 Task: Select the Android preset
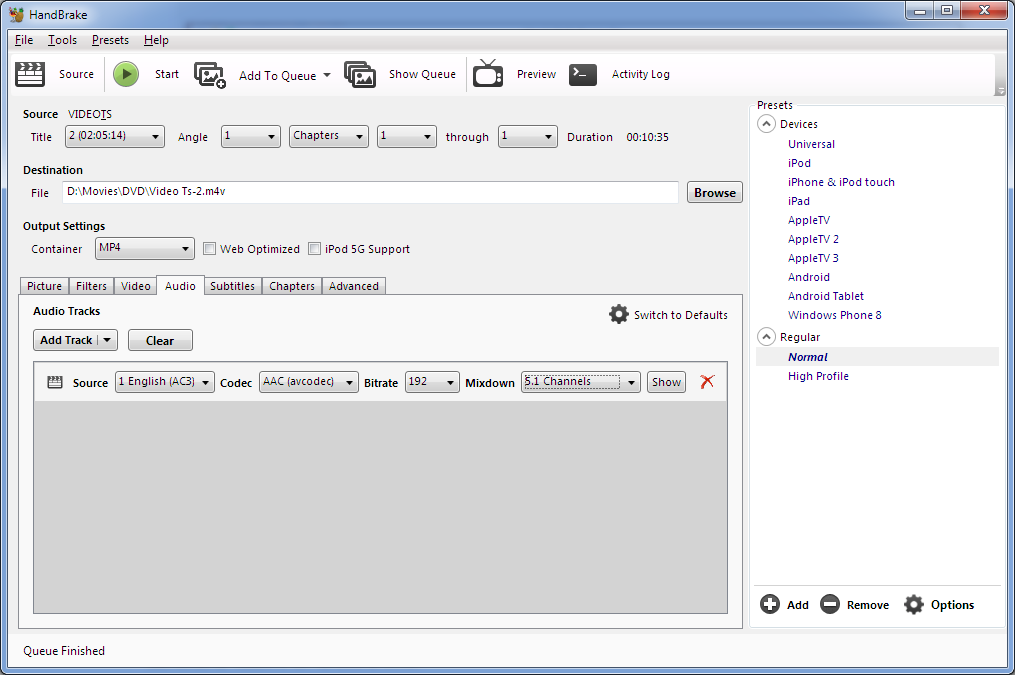(809, 277)
